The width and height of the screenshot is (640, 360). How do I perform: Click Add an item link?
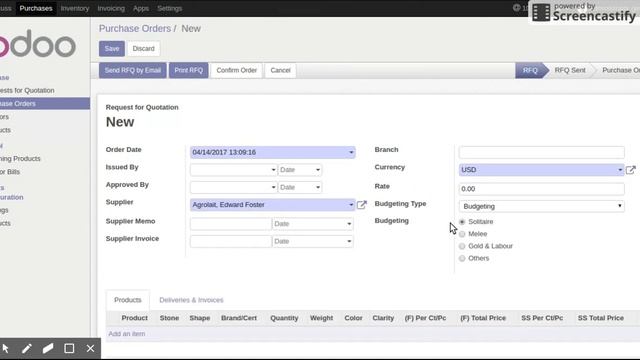click(127, 333)
